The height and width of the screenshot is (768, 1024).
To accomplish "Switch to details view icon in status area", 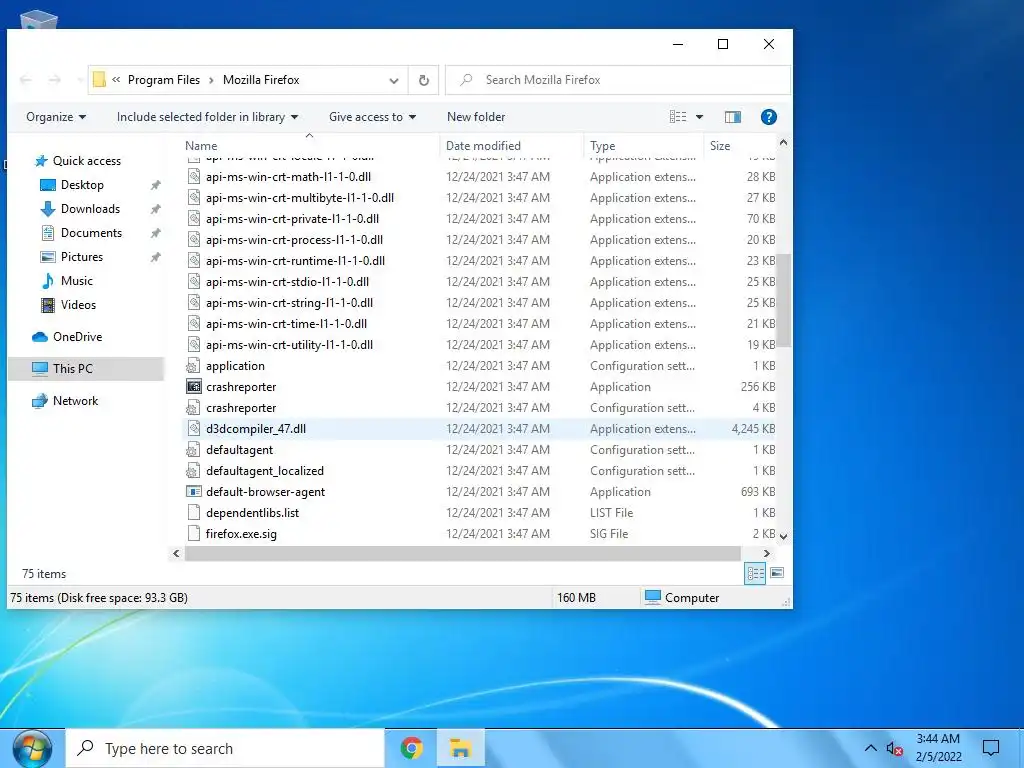I will pos(755,573).
